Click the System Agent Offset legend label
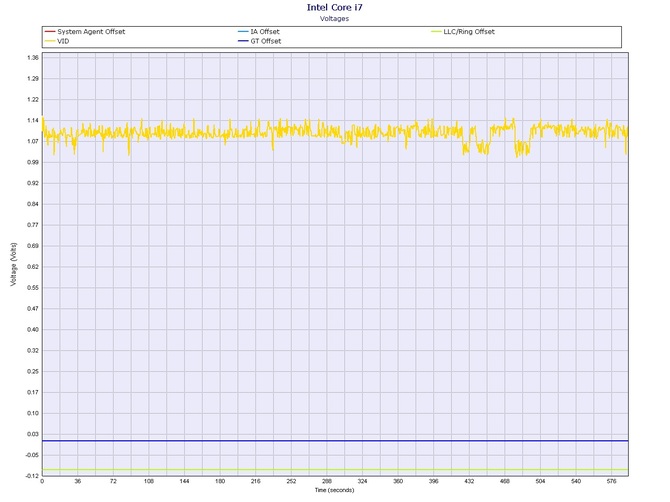This screenshot has height=502, width=670. point(91,32)
